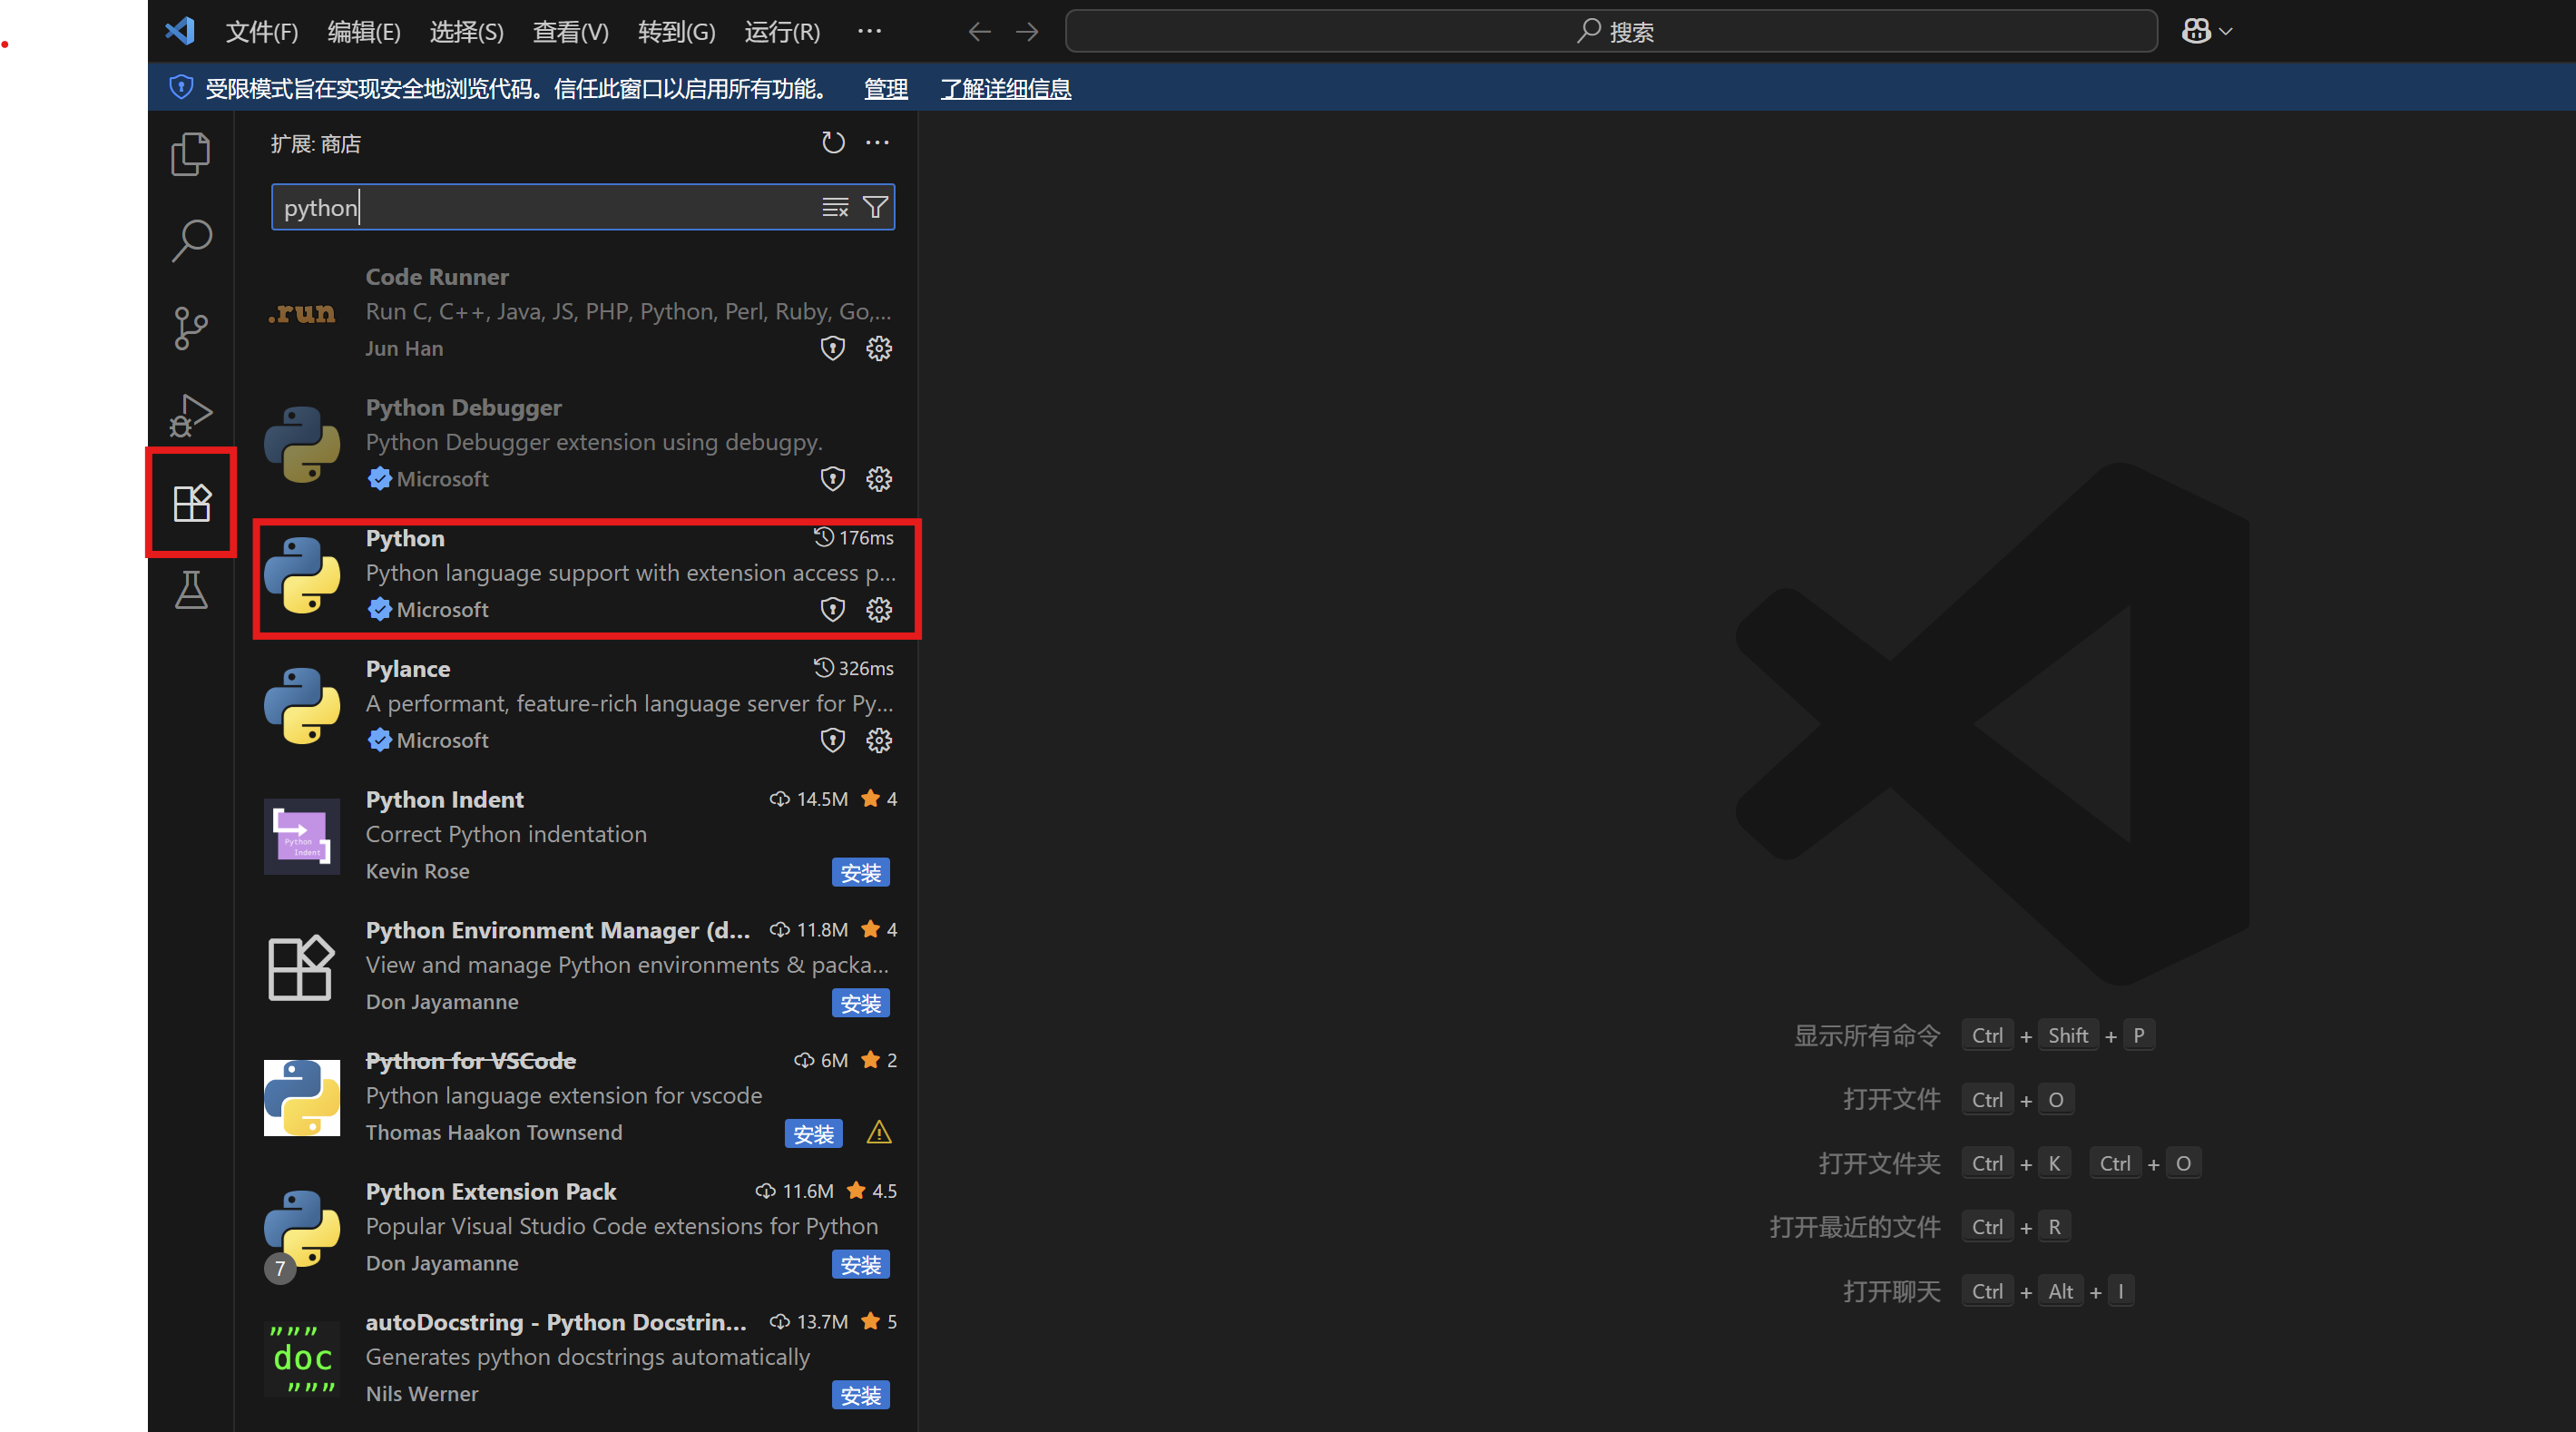Open the account dropdown top right

point(2205,31)
